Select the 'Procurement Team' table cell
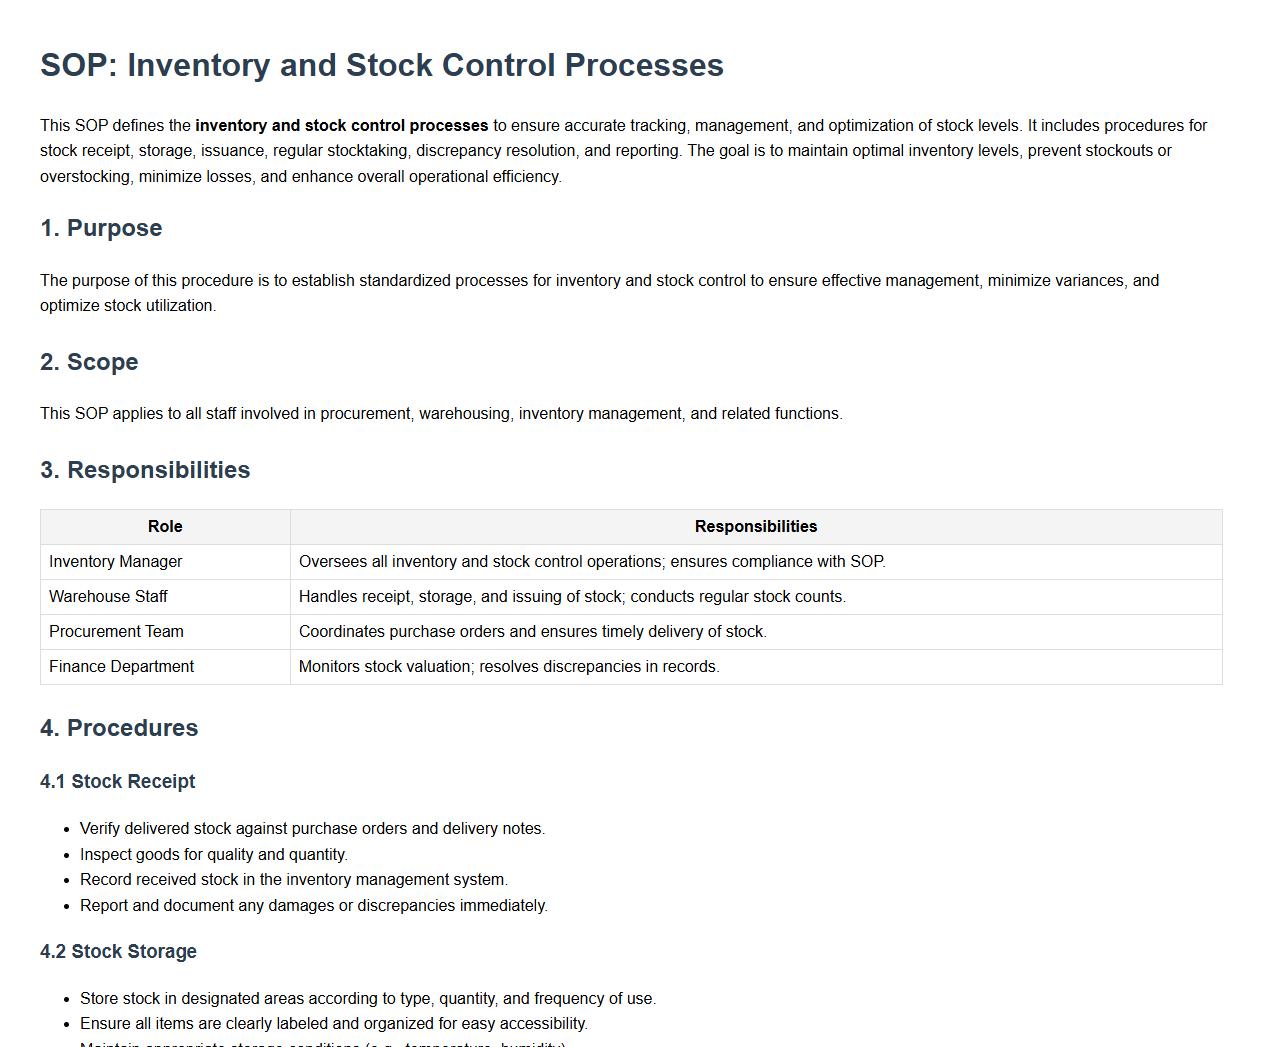 116,632
